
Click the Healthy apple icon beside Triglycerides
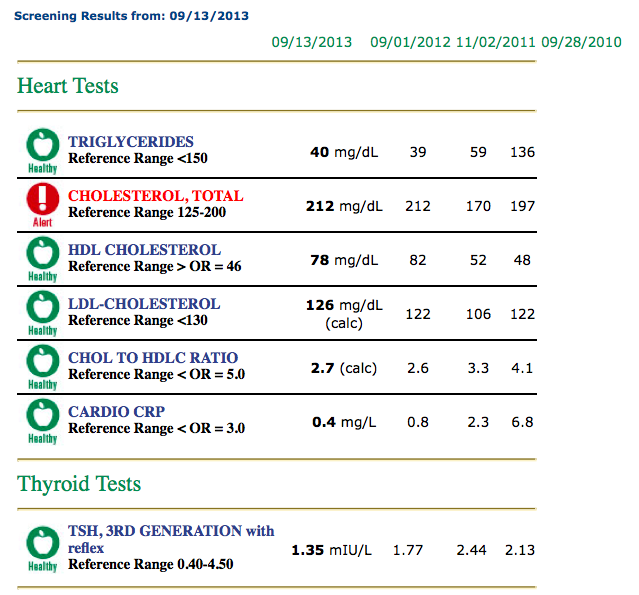coord(42,151)
